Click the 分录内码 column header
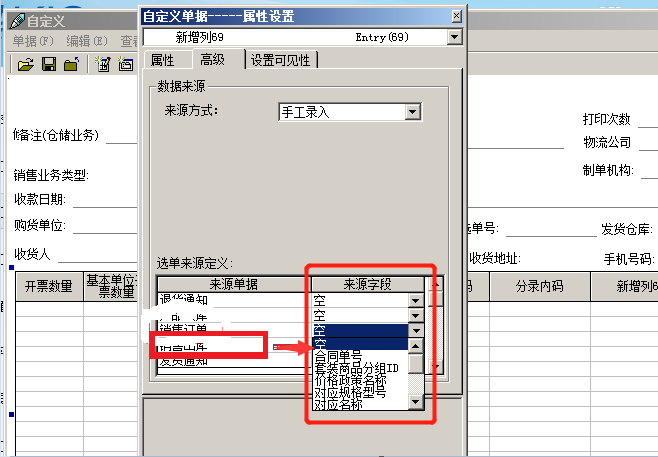Screen dimensions: 658x457 [x=539, y=286]
